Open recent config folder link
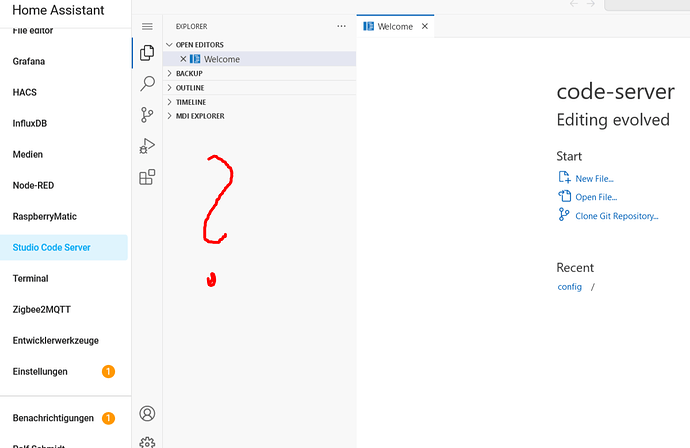Viewport: 690px width, 448px height. point(569,287)
